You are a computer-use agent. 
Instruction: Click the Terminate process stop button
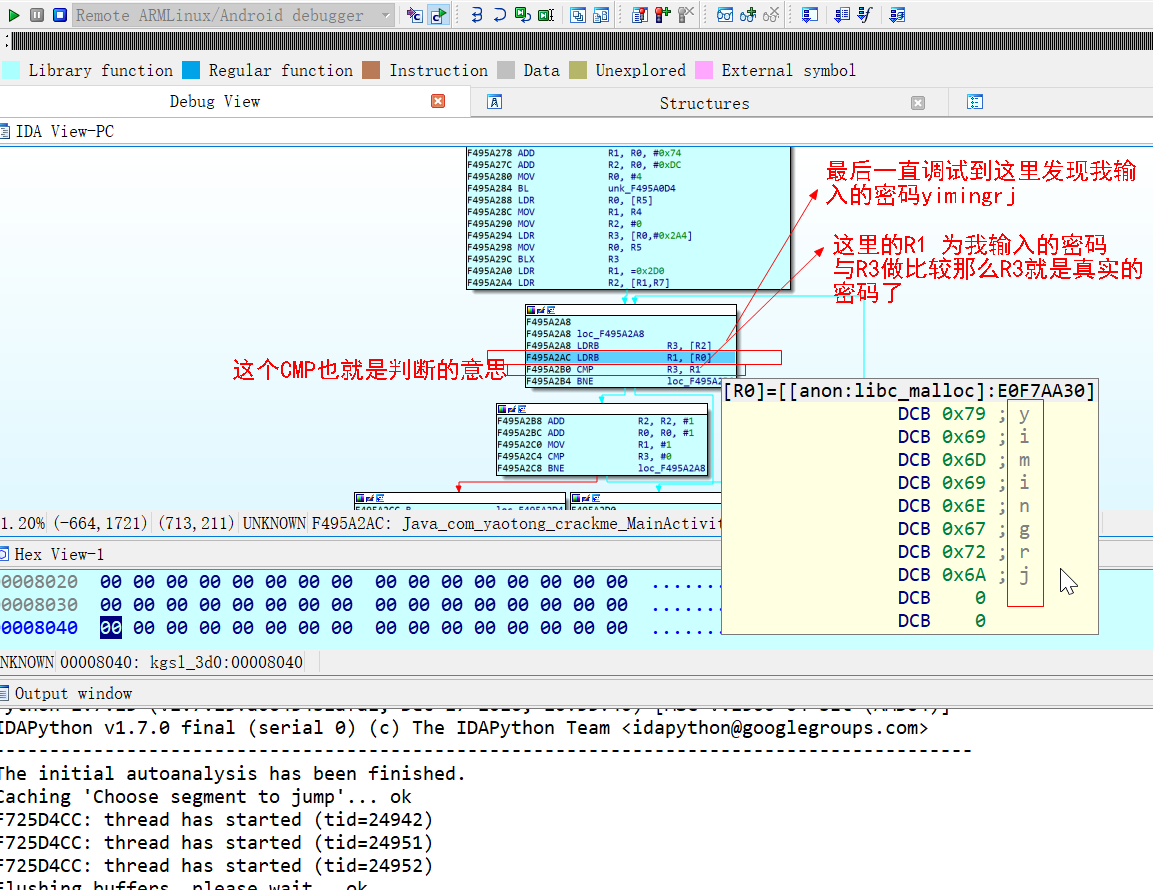[60, 15]
